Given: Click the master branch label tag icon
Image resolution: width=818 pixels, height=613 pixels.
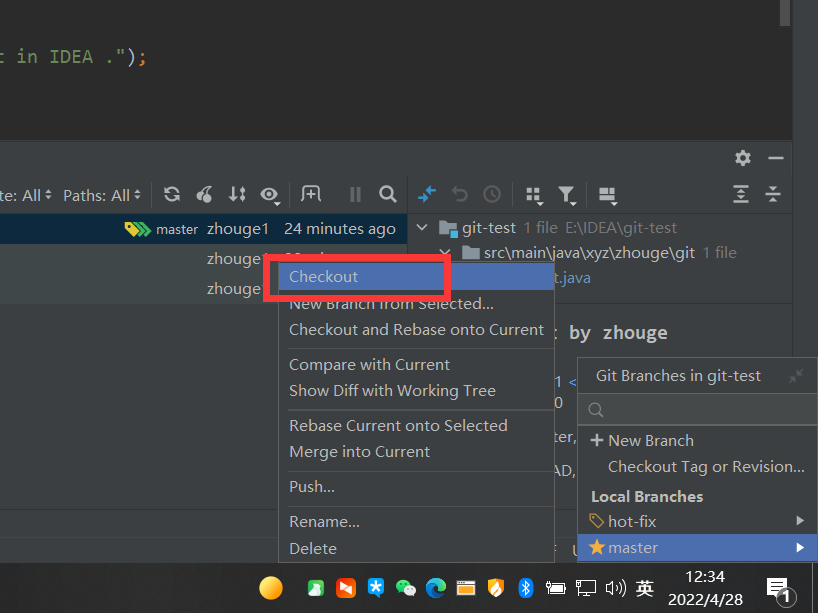Looking at the screenshot, I should tap(138, 229).
